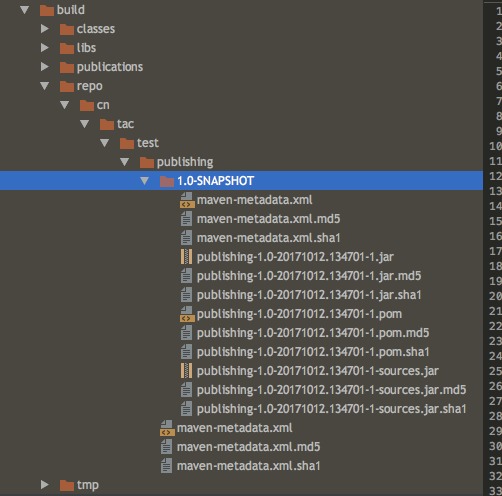Viewport: 502px width, 496px height.
Task: Click the file icon of pom.sha1
Action: tap(186, 352)
